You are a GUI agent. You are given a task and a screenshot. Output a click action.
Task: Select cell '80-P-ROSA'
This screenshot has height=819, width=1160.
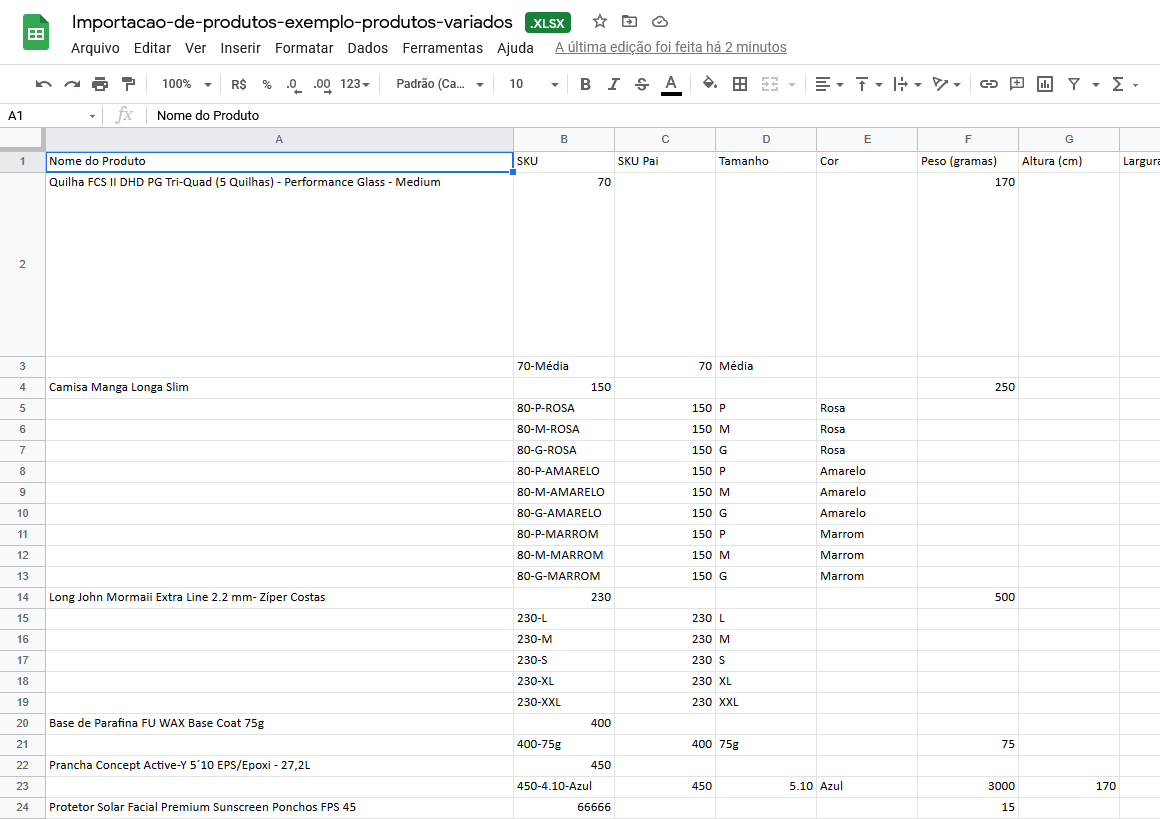click(x=564, y=408)
